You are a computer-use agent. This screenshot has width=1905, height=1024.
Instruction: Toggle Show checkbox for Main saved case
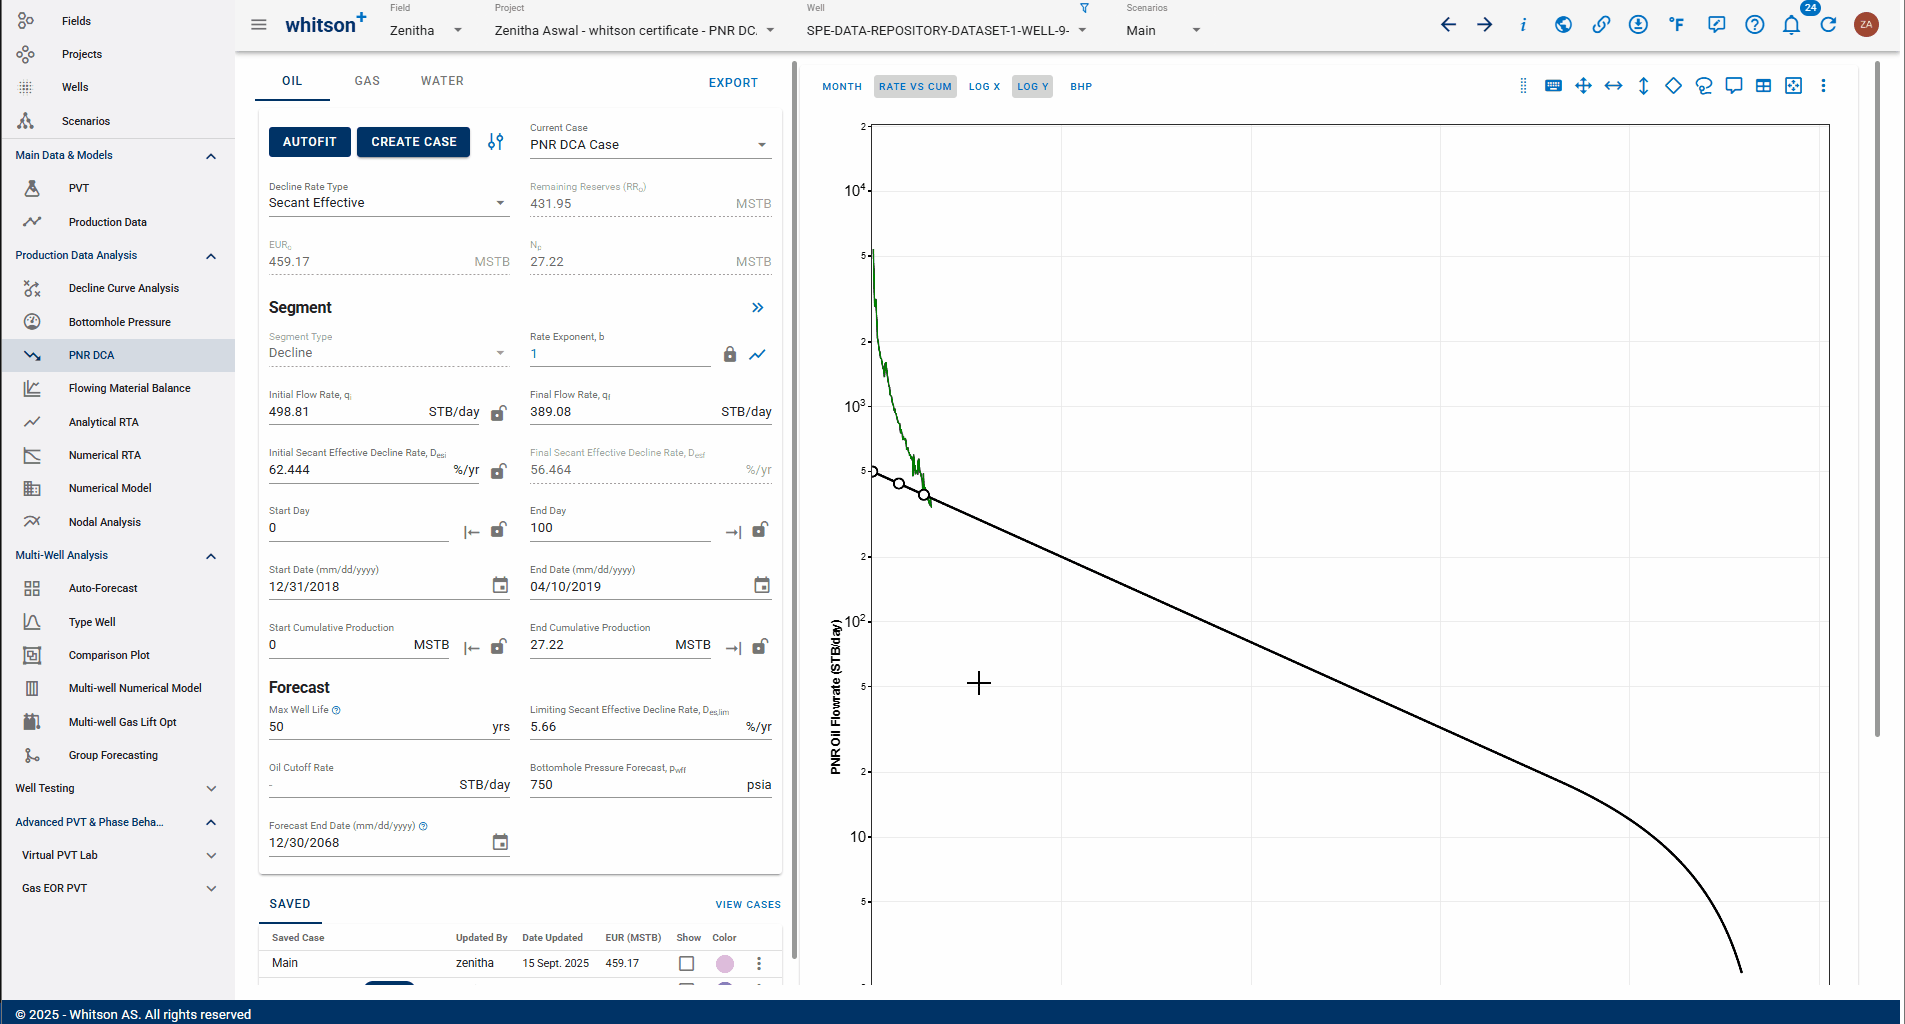(686, 963)
